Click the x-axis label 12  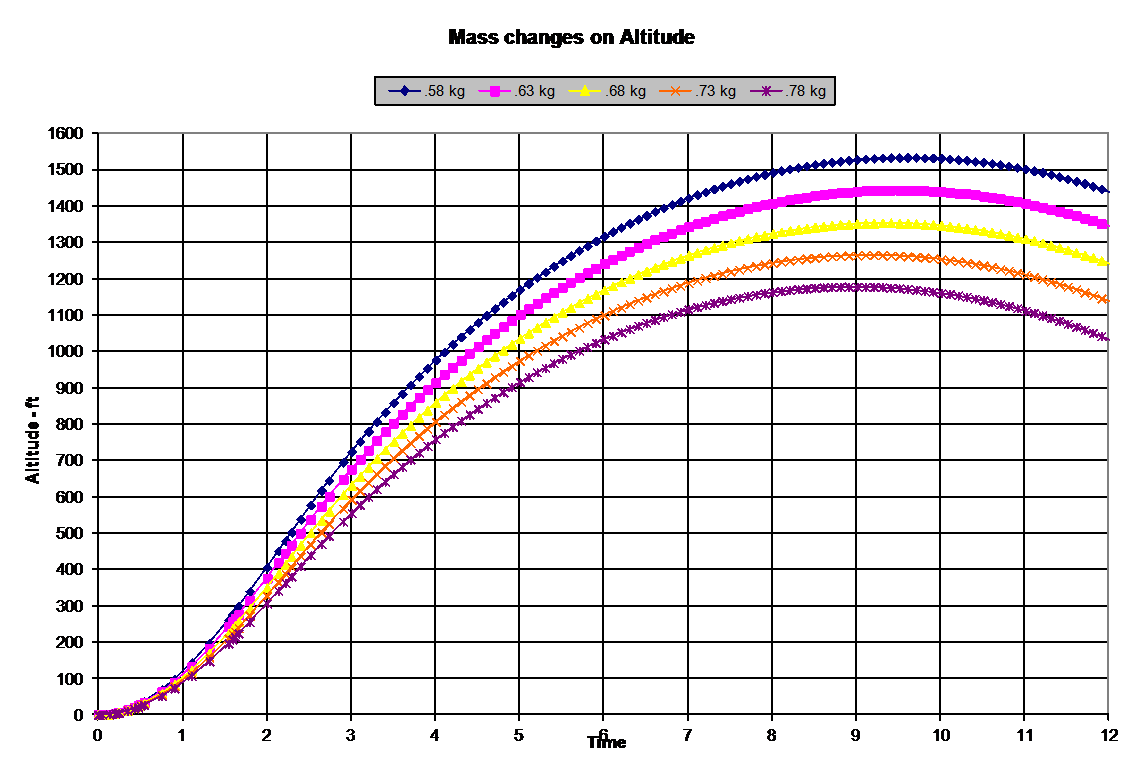(1108, 735)
